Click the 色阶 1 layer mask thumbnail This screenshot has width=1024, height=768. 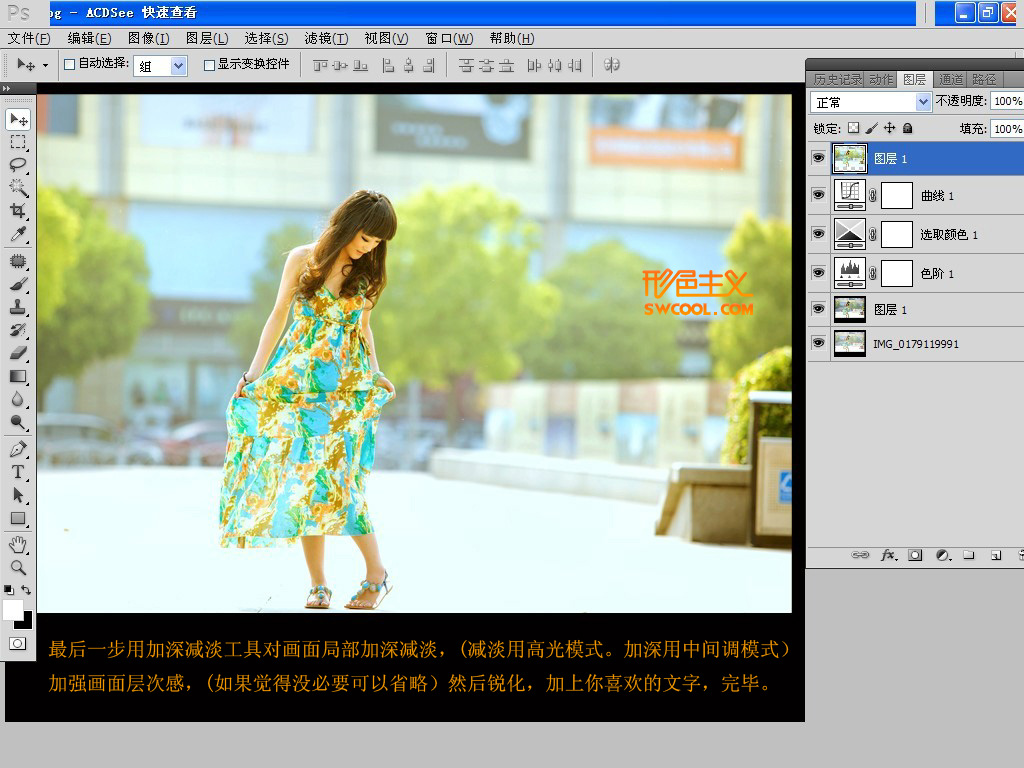click(x=897, y=273)
